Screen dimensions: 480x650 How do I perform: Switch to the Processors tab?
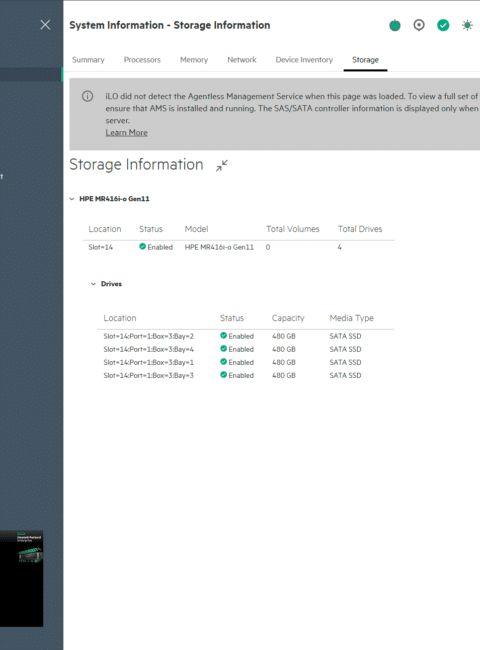pos(142,60)
